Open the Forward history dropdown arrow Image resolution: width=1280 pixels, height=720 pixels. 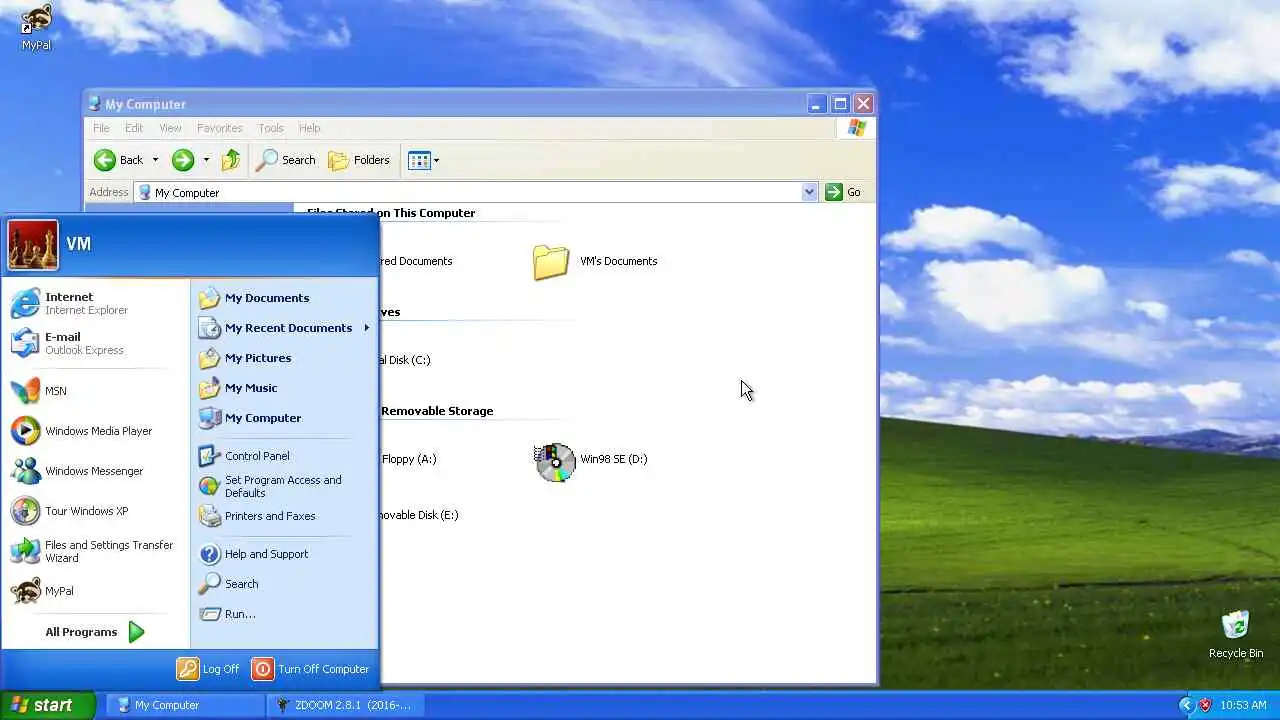206,160
